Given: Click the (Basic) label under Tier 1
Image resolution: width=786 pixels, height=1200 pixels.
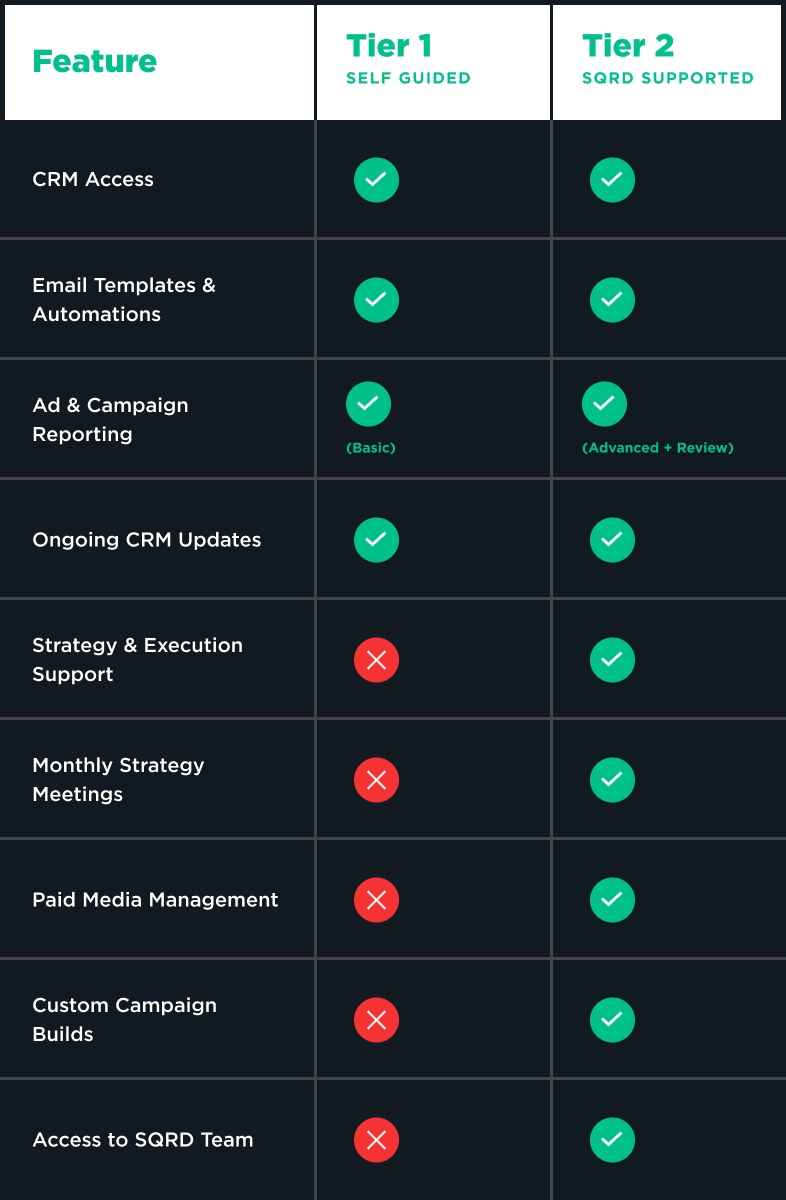Looking at the screenshot, I should [371, 448].
